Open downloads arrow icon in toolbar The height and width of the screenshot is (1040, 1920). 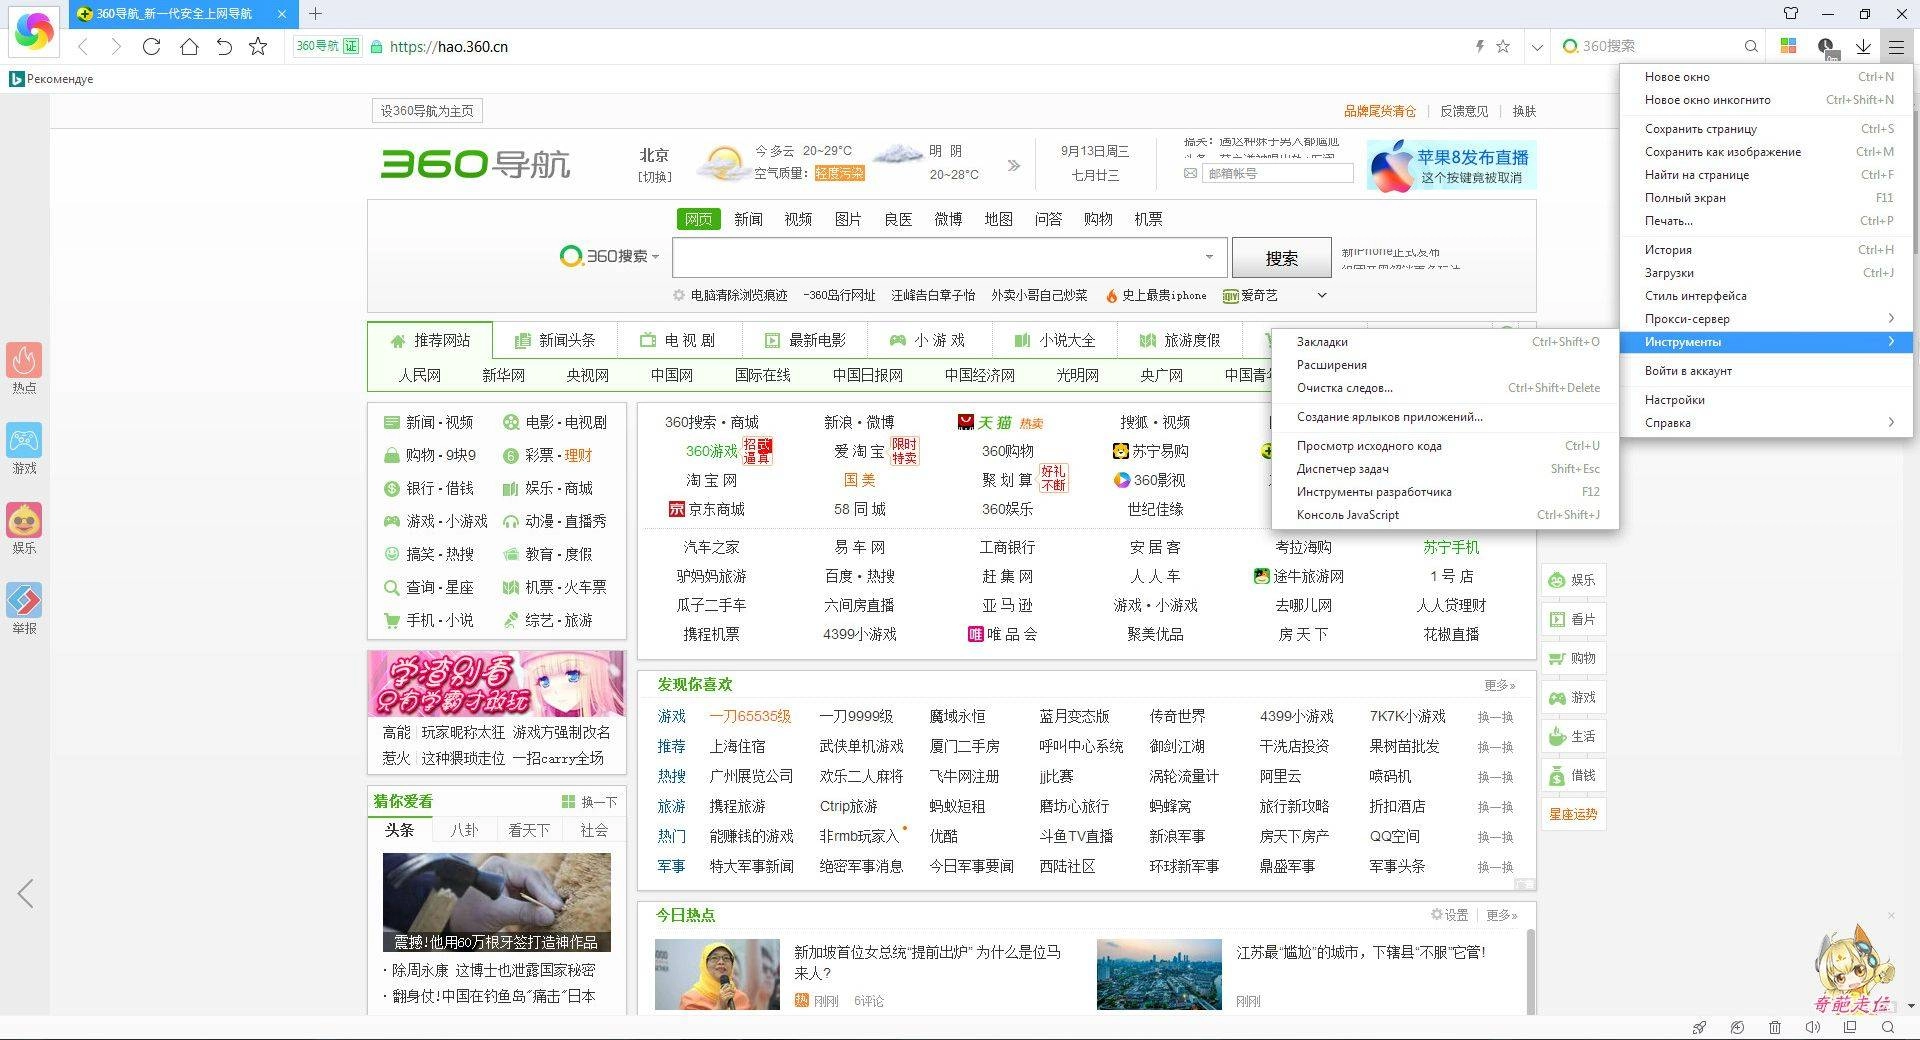pos(1863,46)
